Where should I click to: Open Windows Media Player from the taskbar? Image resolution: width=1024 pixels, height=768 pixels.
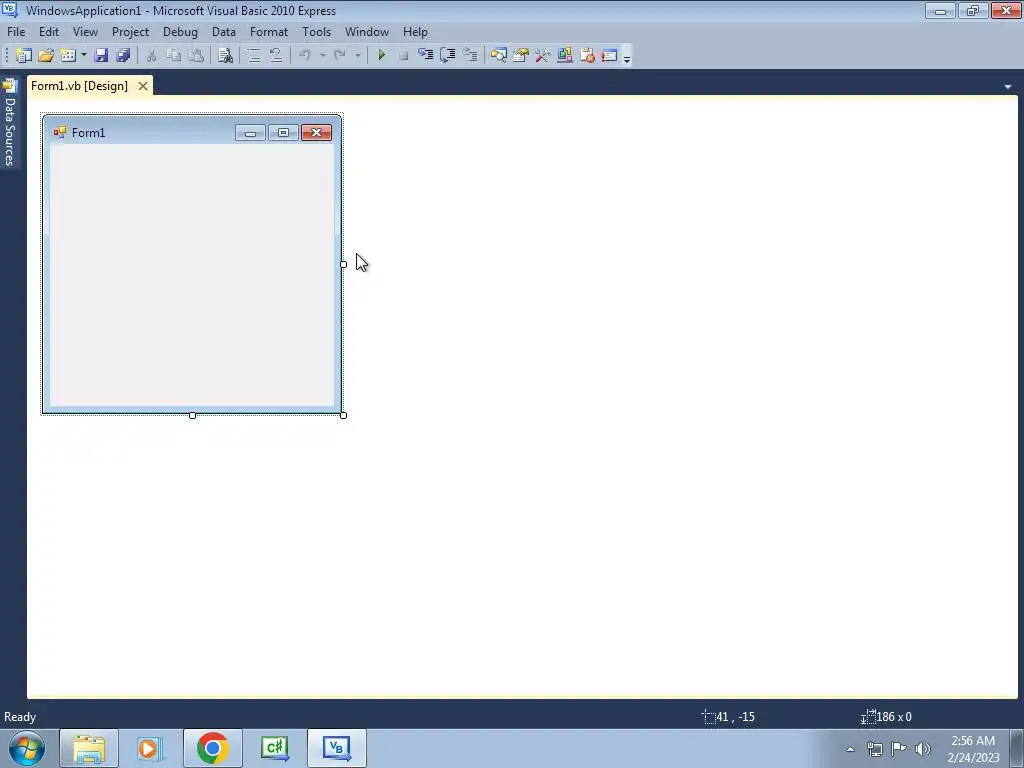point(151,748)
